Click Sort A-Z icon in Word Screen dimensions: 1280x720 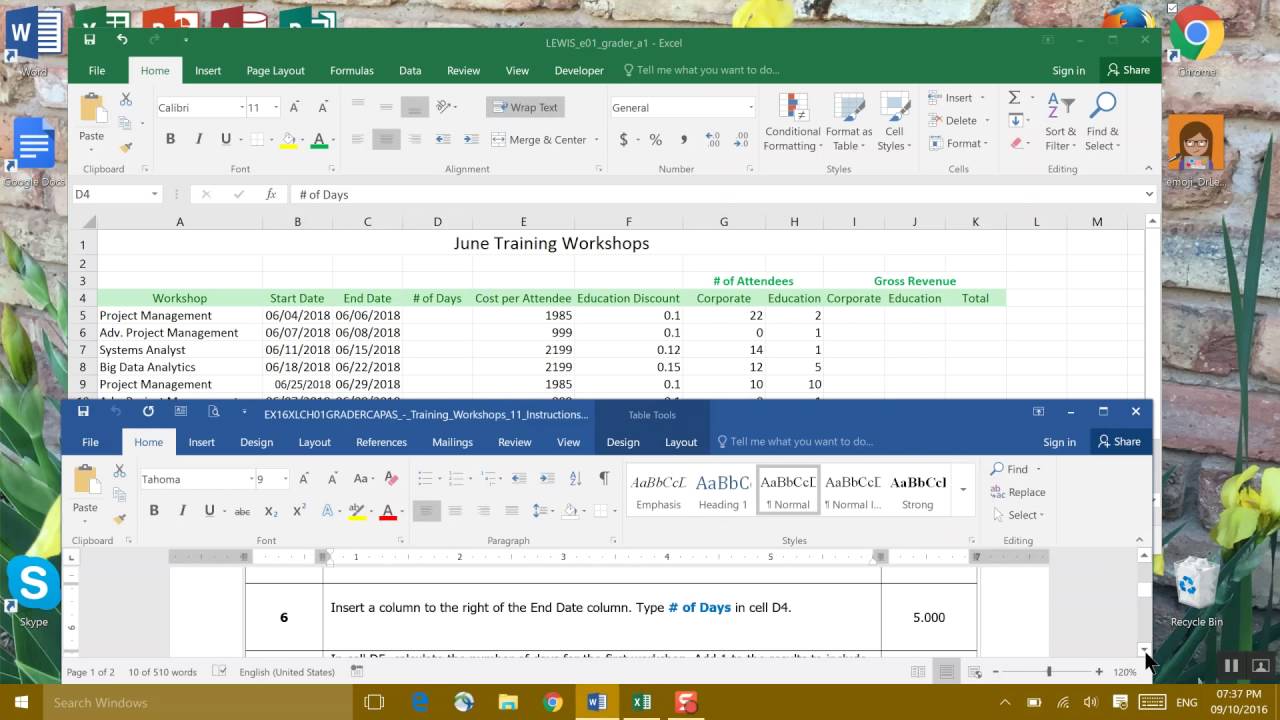576,478
